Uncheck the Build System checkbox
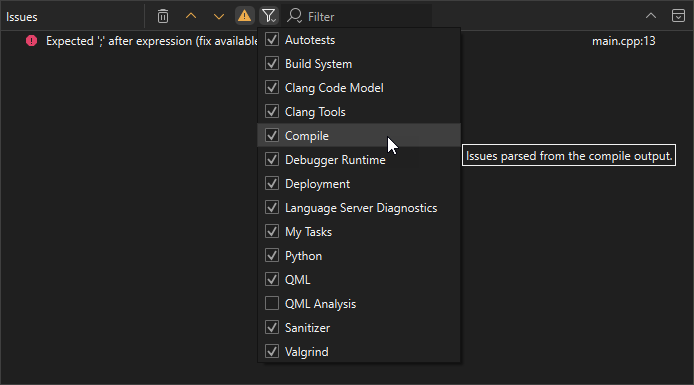 (272, 63)
